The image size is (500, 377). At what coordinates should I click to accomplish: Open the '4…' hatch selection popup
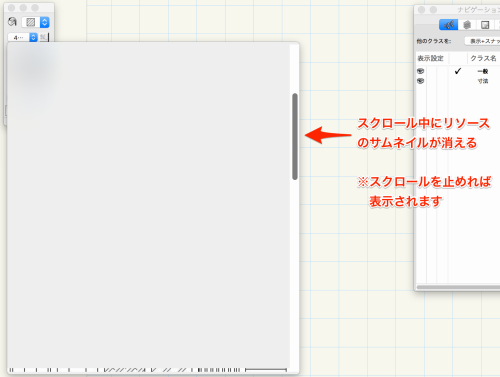click(x=23, y=37)
